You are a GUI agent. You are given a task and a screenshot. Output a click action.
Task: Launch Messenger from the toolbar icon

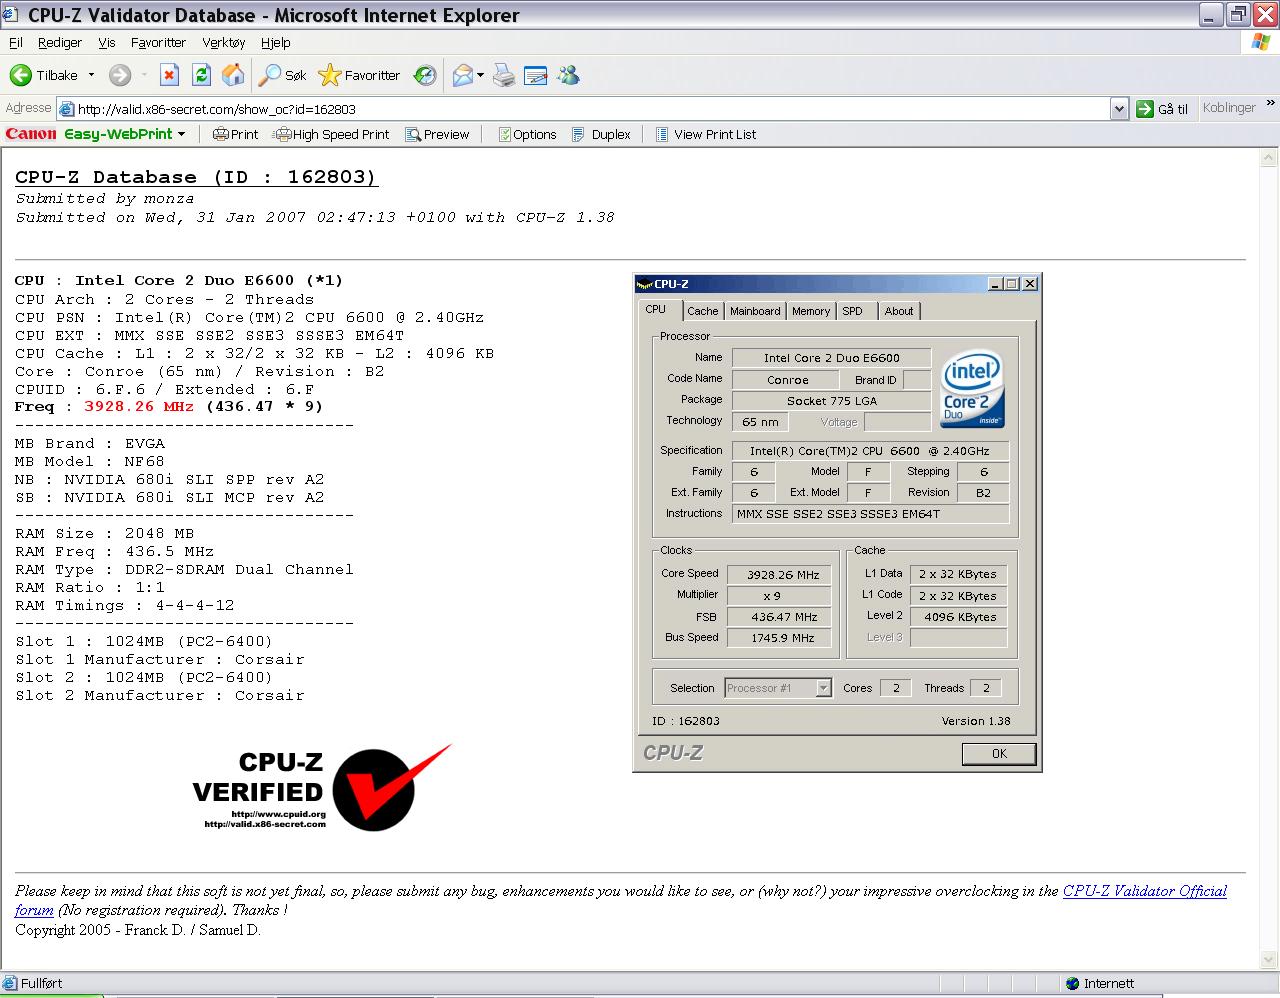tap(569, 75)
